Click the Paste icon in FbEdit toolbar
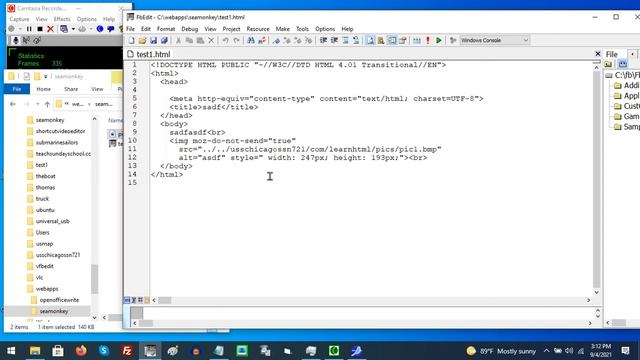 (x=200, y=40)
